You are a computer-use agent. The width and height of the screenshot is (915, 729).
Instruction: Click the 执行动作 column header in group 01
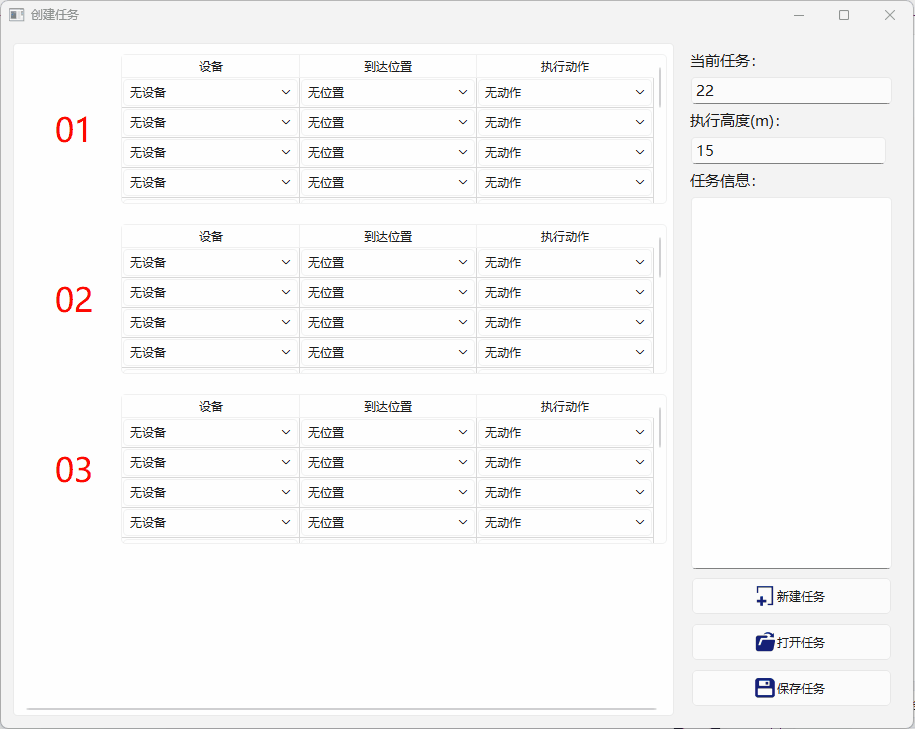click(x=564, y=67)
